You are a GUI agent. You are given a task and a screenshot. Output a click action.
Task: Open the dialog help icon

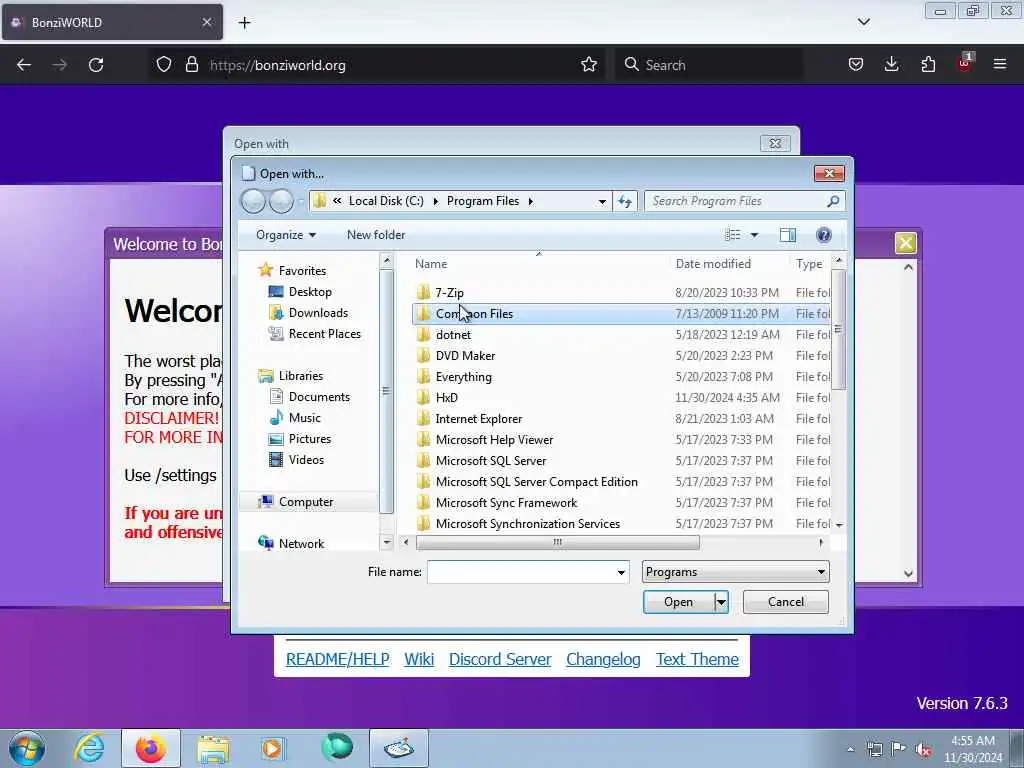click(824, 234)
